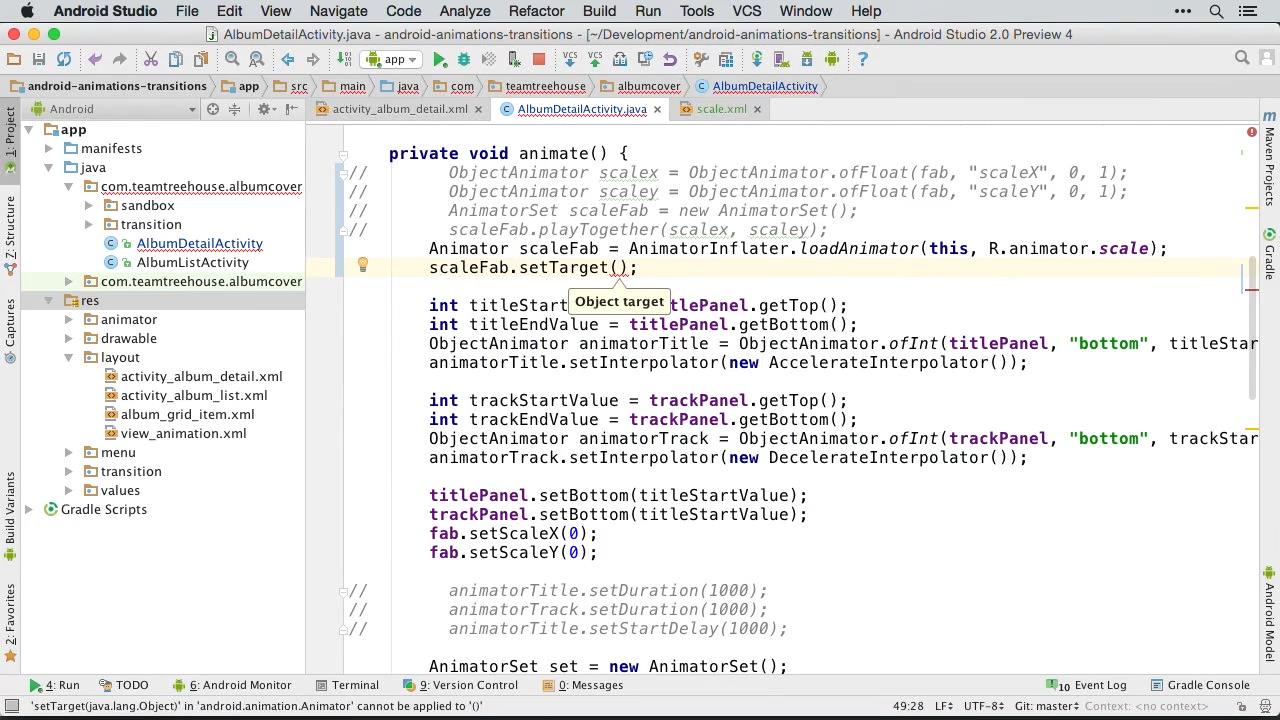
Task: Click Scroll from Source target icon
Action: pos(212,109)
